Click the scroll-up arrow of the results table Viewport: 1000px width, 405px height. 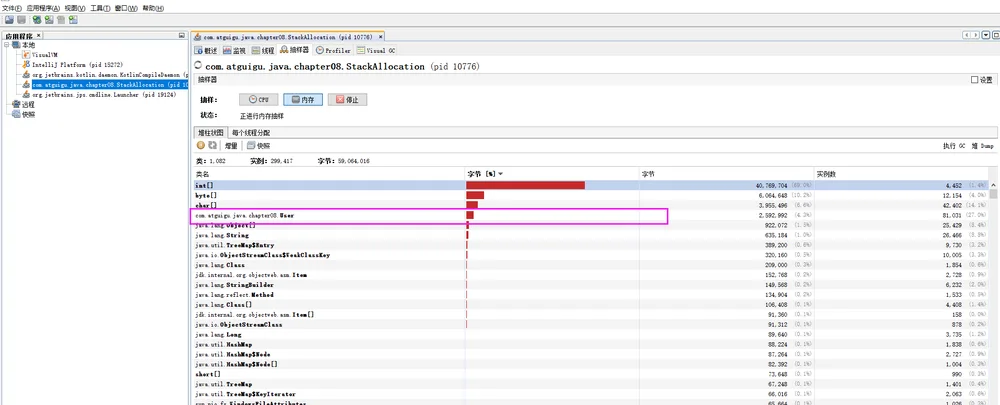(x=994, y=184)
